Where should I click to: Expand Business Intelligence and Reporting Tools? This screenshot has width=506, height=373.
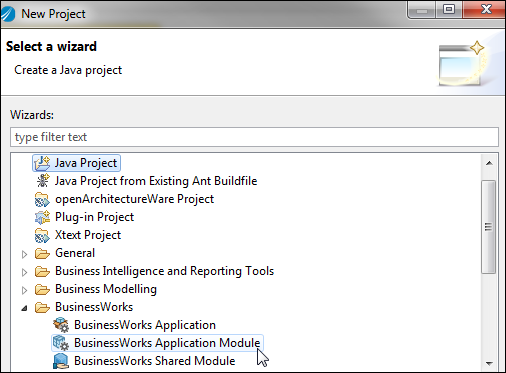(24, 272)
